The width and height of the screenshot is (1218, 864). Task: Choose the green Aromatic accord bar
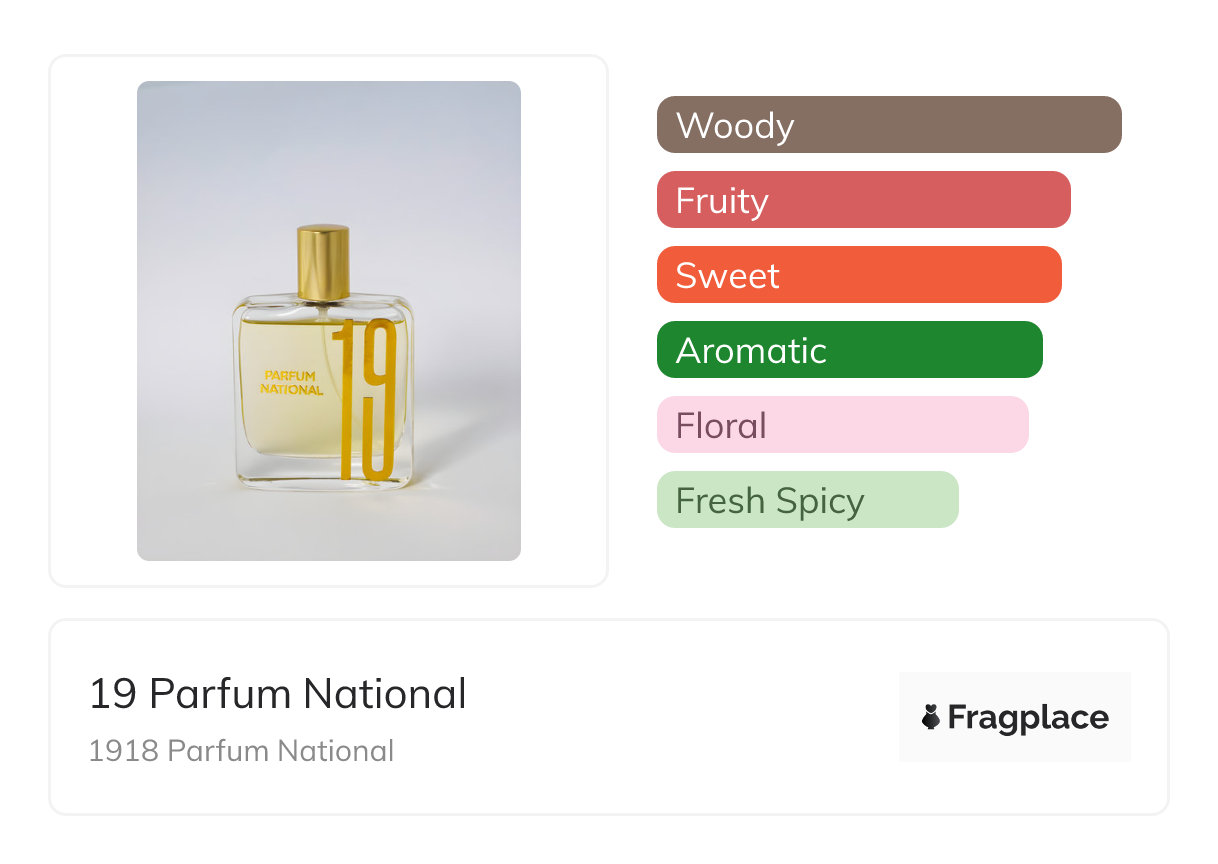click(849, 350)
